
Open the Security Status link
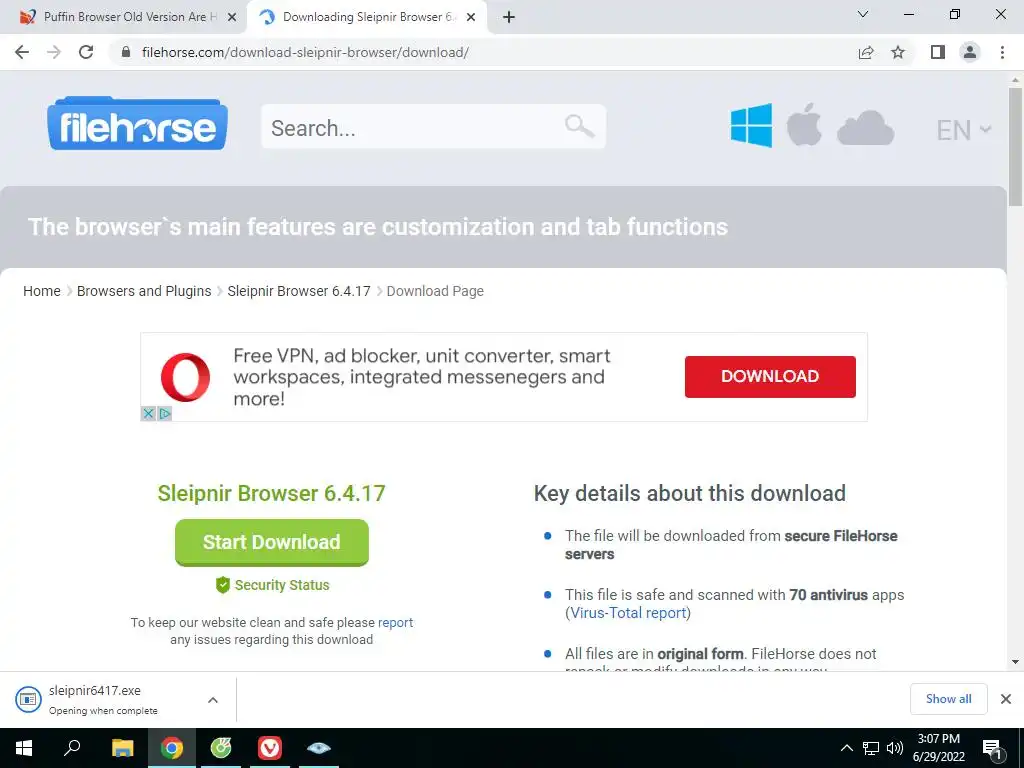[x=273, y=585]
